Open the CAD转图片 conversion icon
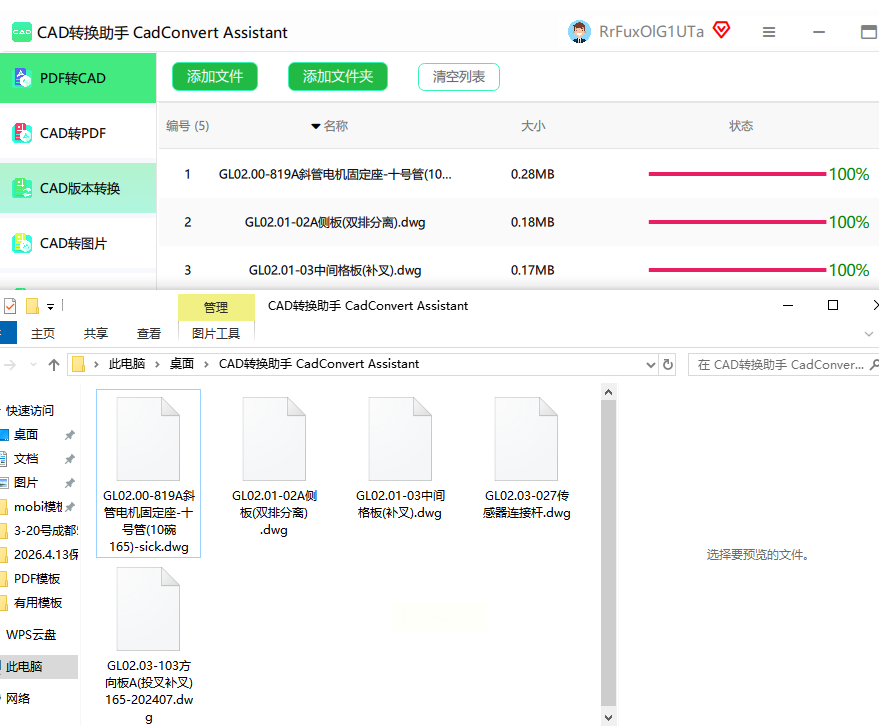The image size is (879, 726). (22, 243)
